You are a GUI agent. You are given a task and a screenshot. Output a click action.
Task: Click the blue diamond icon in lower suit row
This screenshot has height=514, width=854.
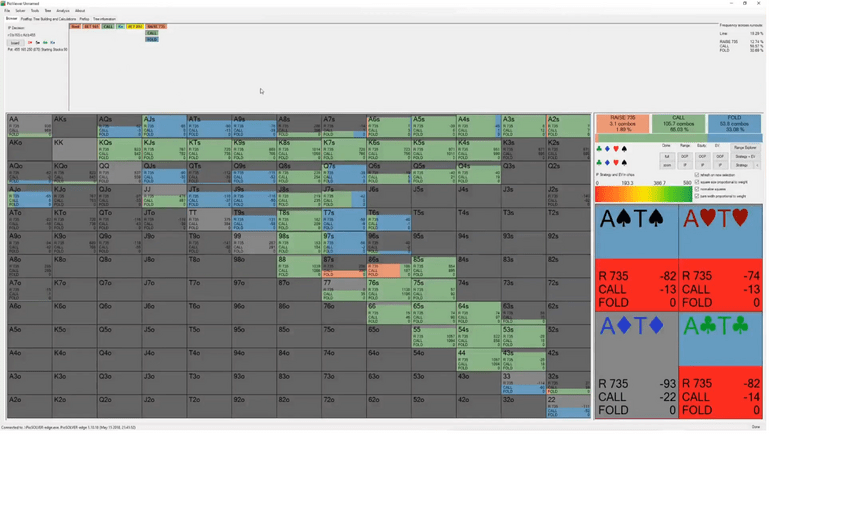point(607,162)
